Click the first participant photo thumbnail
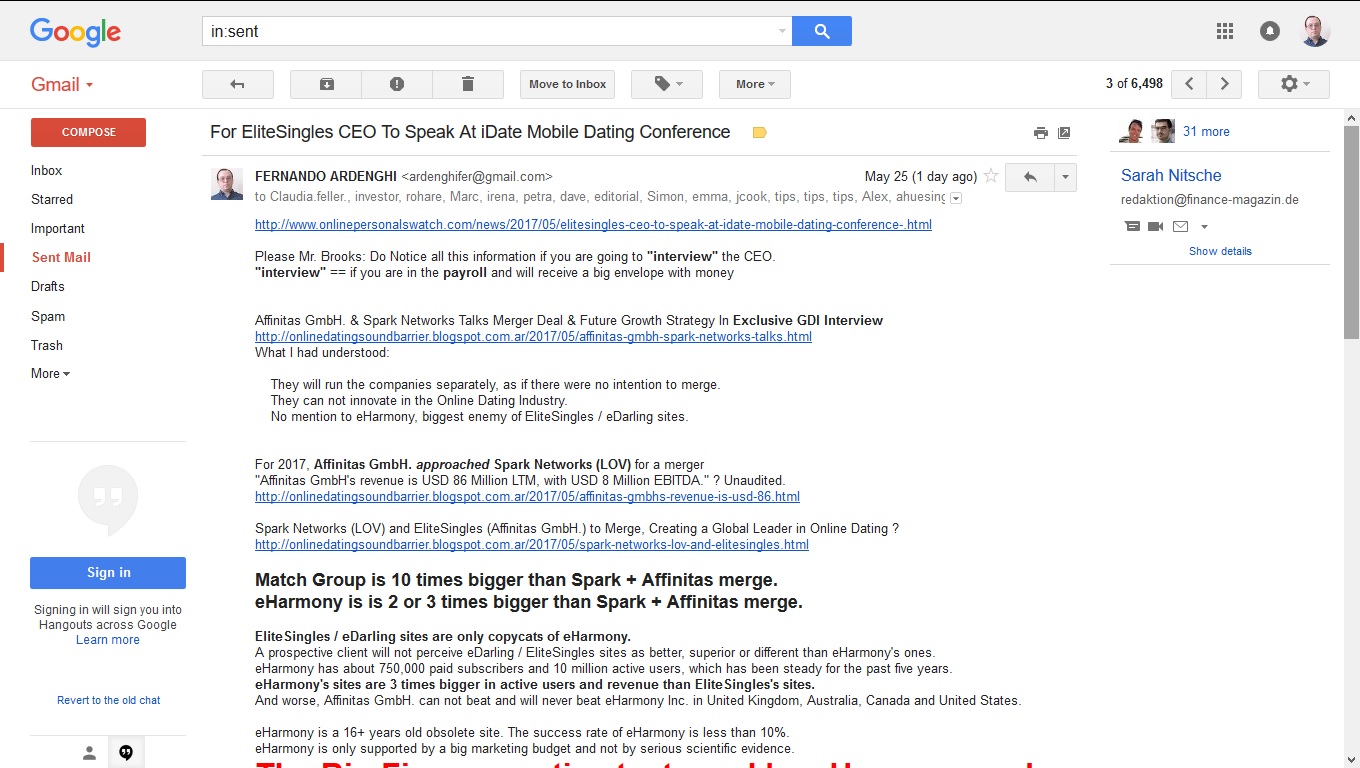 pos(1133,131)
